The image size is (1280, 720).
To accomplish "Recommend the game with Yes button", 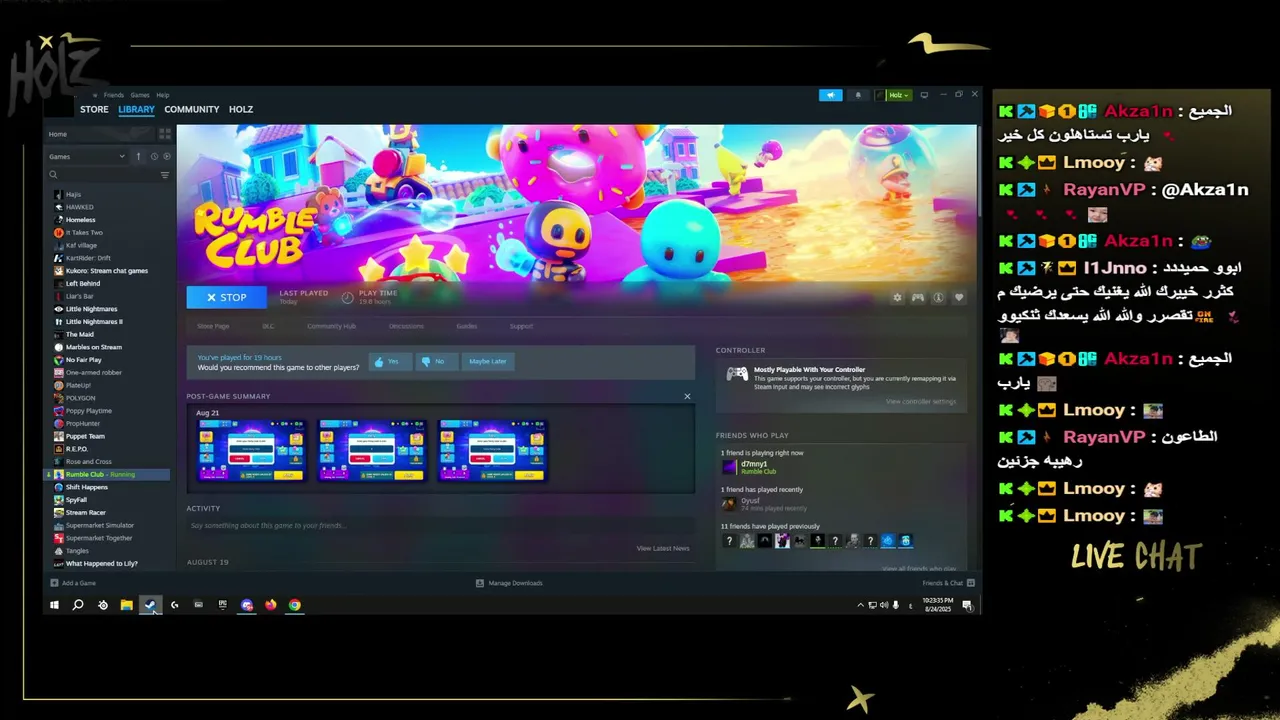I will pyautogui.click(x=390, y=361).
